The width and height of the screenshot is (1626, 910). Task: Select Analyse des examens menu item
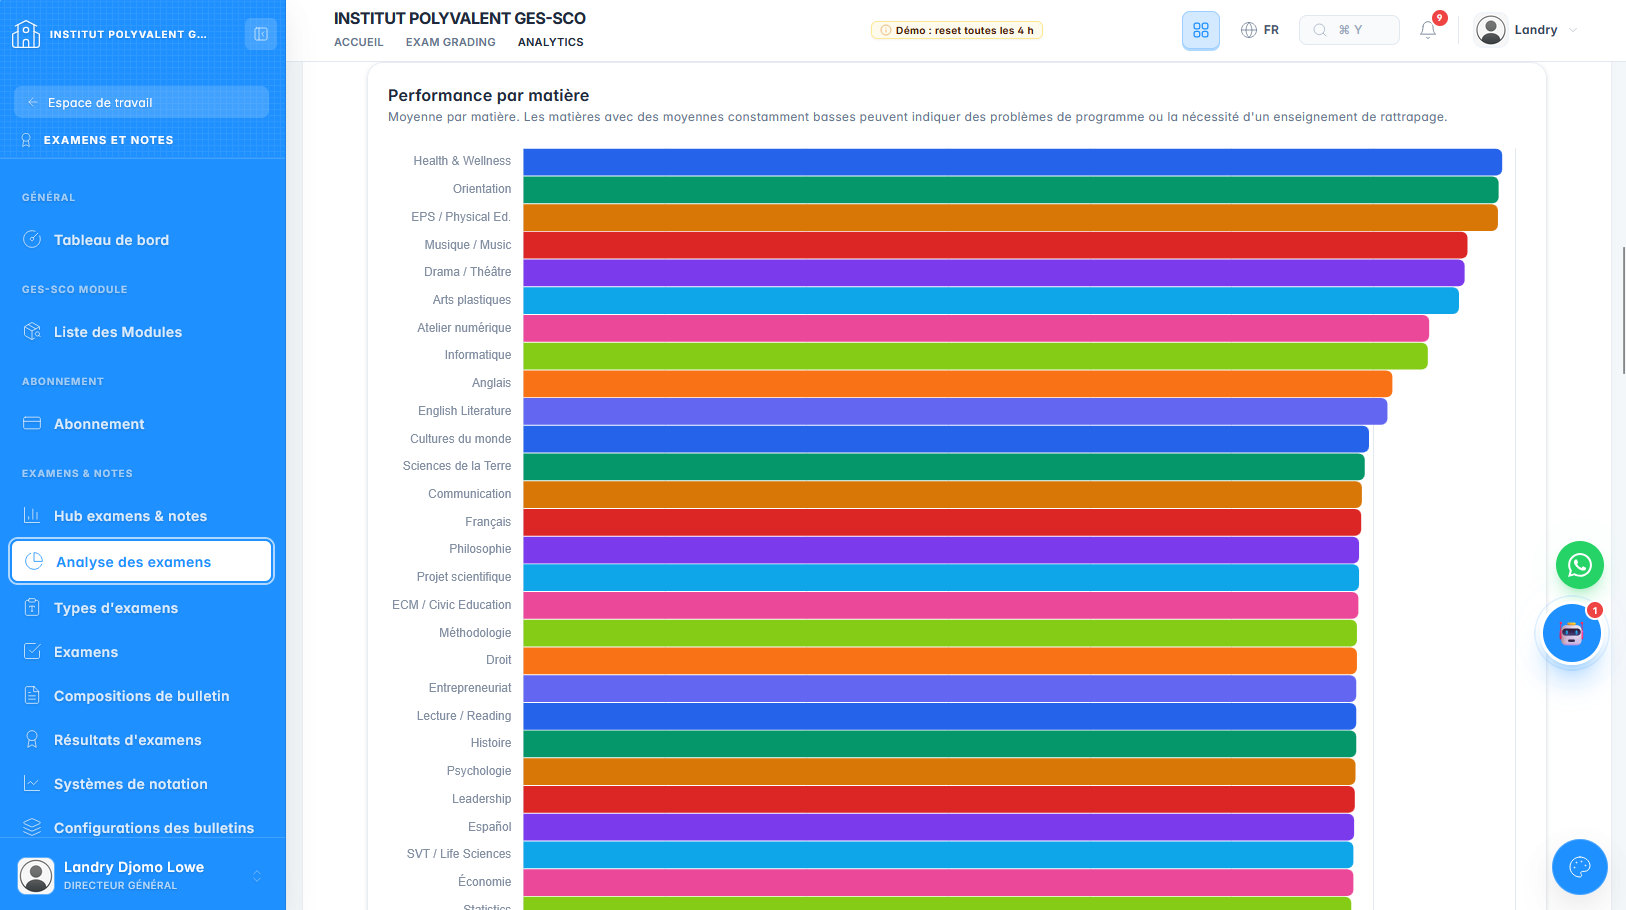(x=141, y=562)
